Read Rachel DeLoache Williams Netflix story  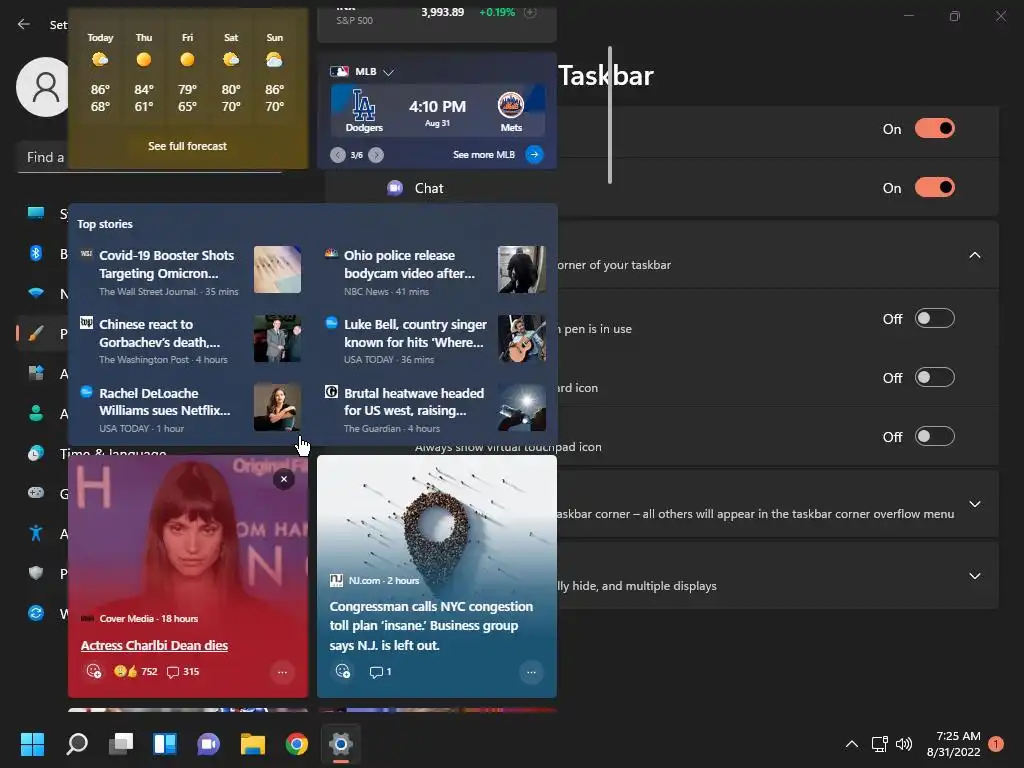(165, 402)
